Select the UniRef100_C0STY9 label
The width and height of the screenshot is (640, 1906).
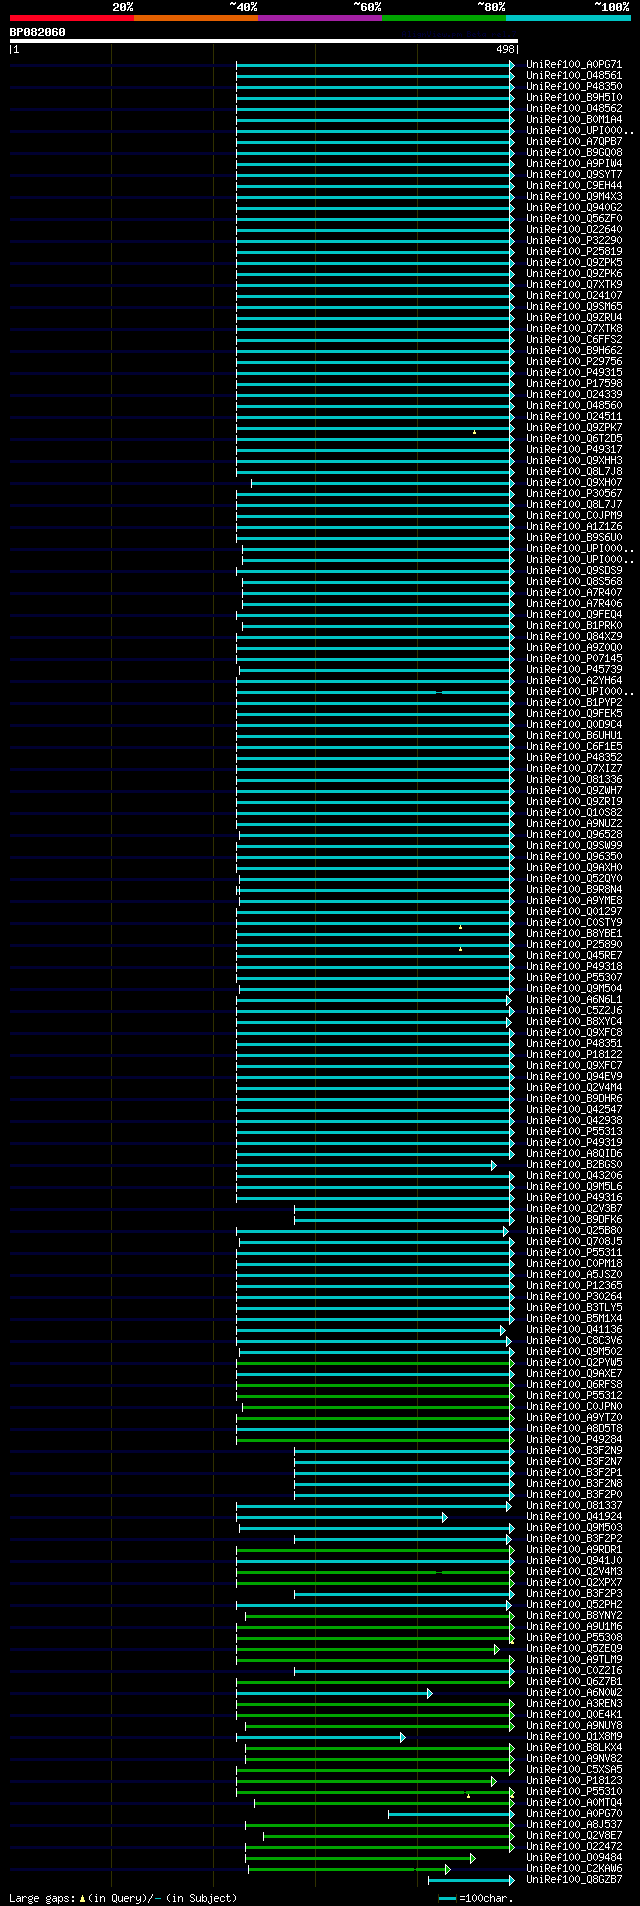click(574, 922)
